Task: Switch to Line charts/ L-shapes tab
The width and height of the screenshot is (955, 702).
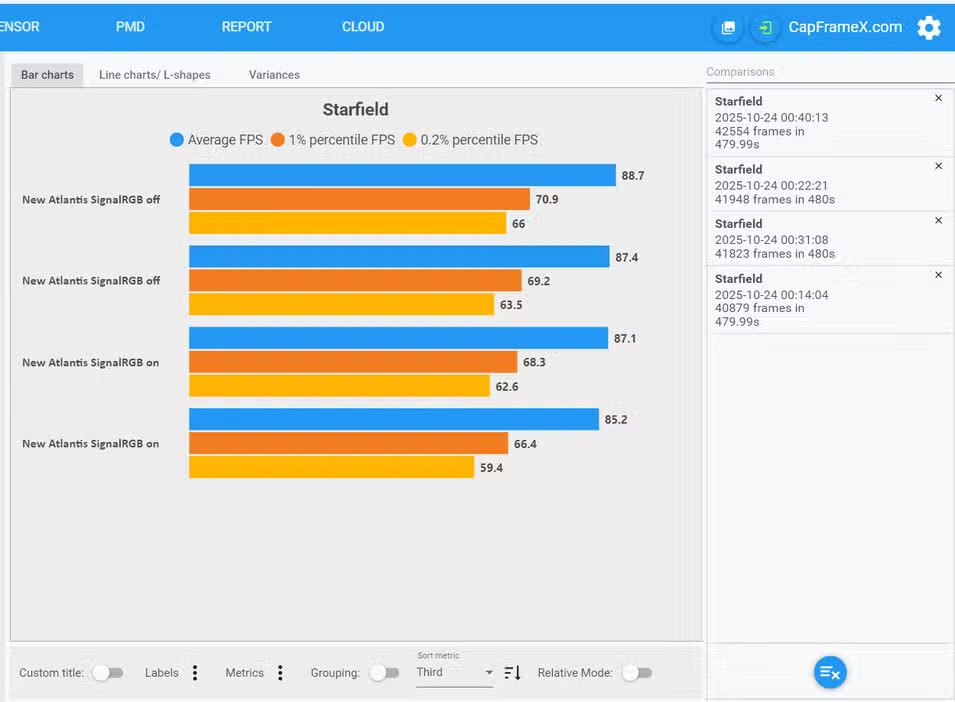Action: point(154,75)
